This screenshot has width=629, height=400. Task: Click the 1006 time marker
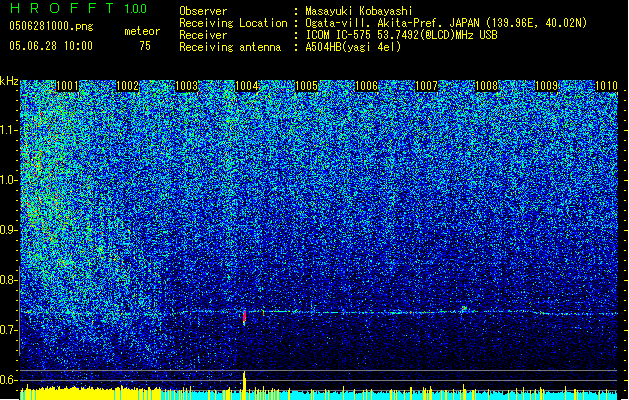click(x=366, y=86)
